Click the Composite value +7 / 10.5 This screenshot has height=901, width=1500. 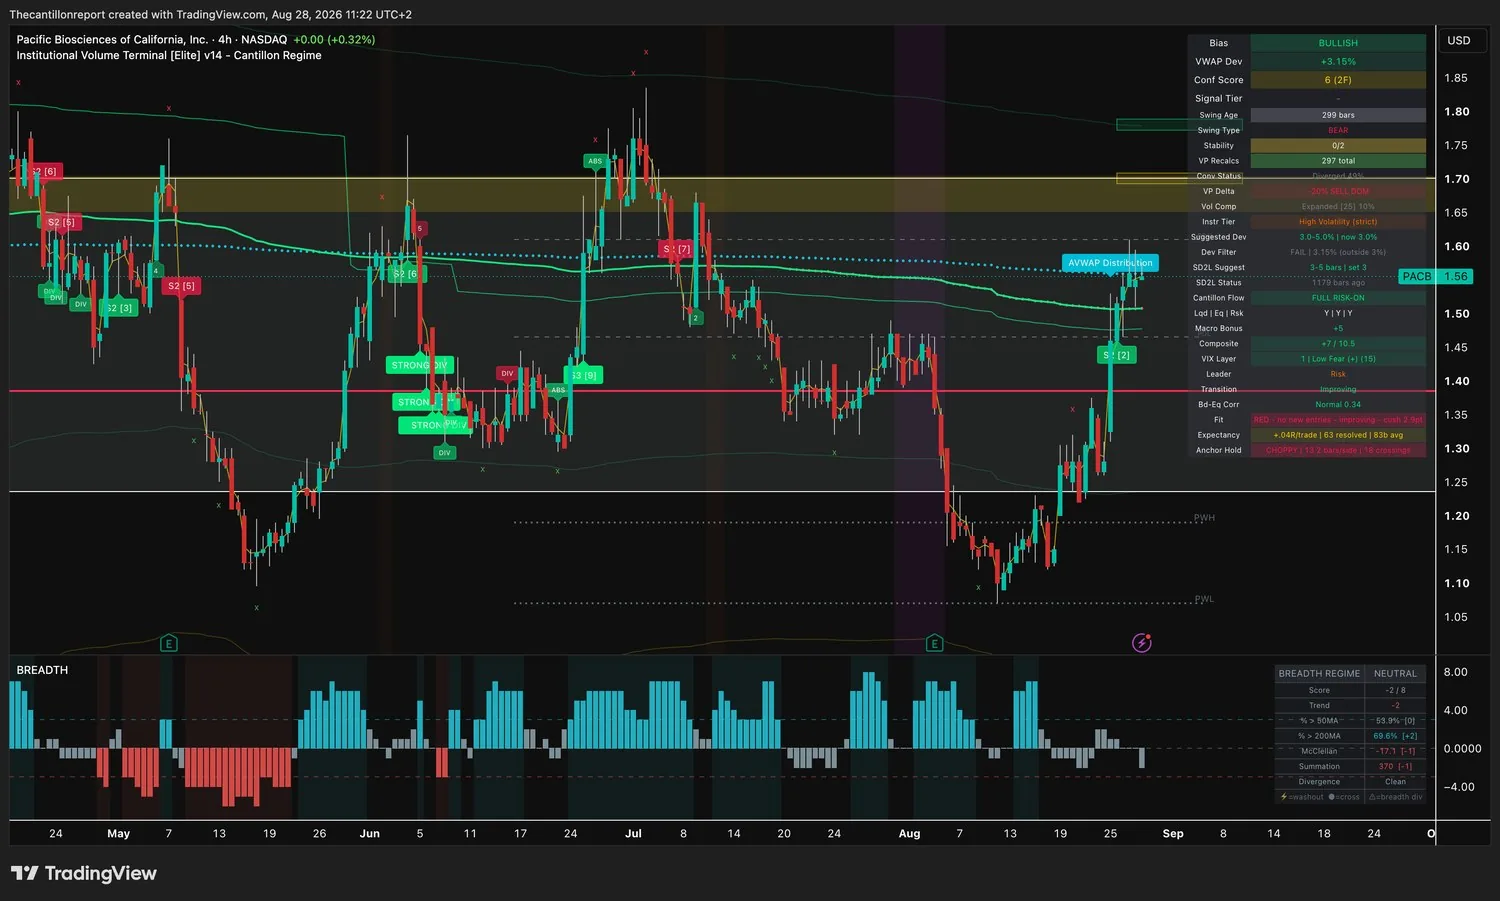coord(1338,344)
